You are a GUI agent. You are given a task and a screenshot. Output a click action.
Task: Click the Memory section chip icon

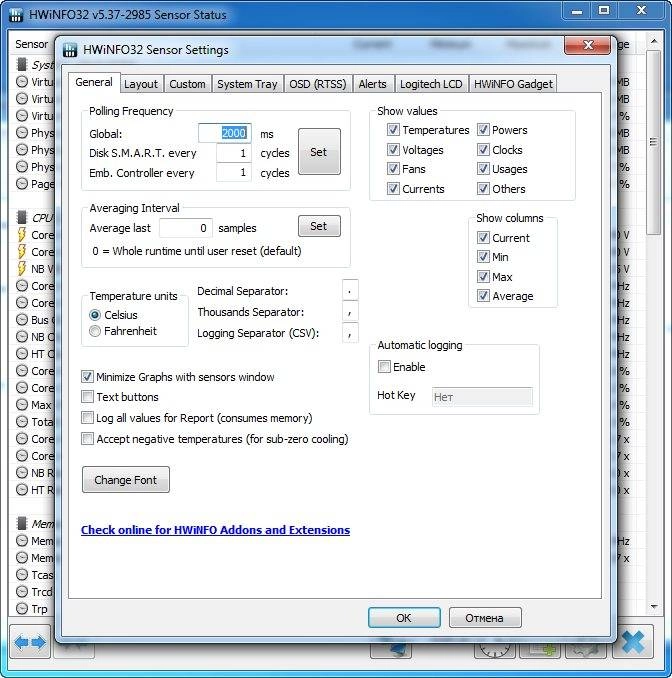click(22, 524)
